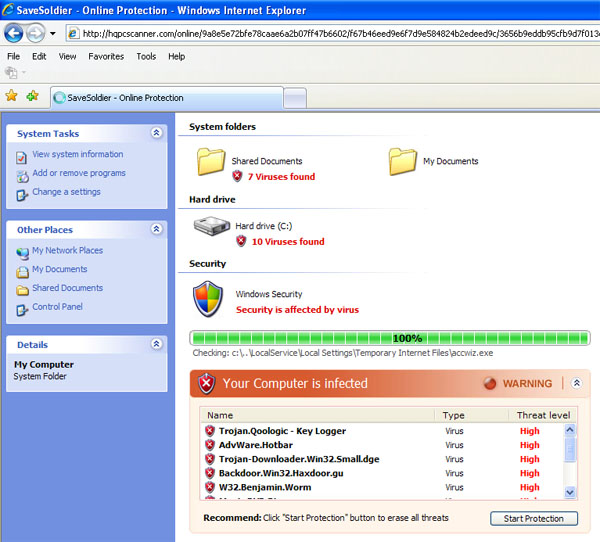The width and height of the screenshot is (600, 542).
Task: Click the Start Protection button
Action: pos(534,519)
